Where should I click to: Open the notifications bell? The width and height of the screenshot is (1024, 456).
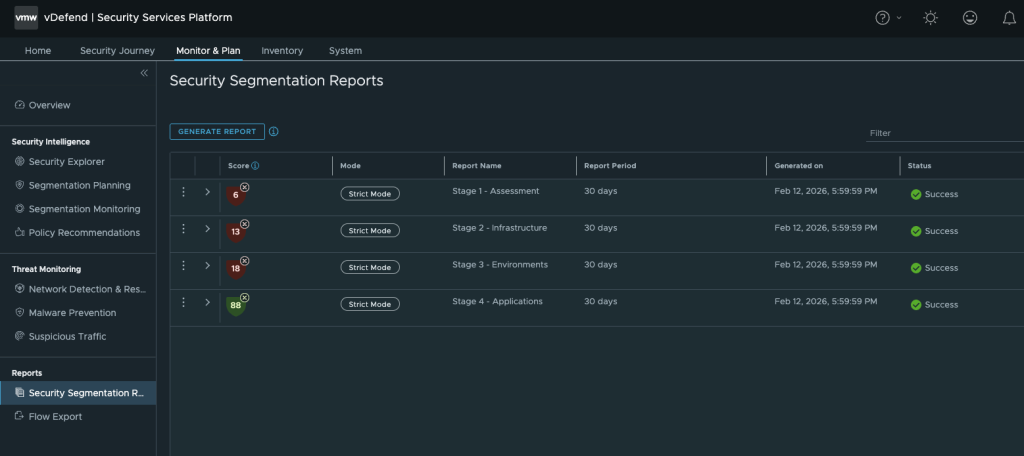(1007, 18)
